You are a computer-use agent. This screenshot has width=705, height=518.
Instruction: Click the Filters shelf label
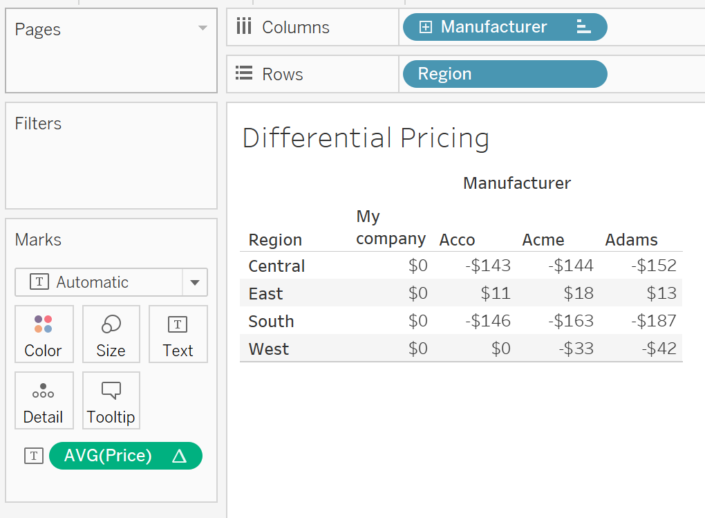pos(38,123)
